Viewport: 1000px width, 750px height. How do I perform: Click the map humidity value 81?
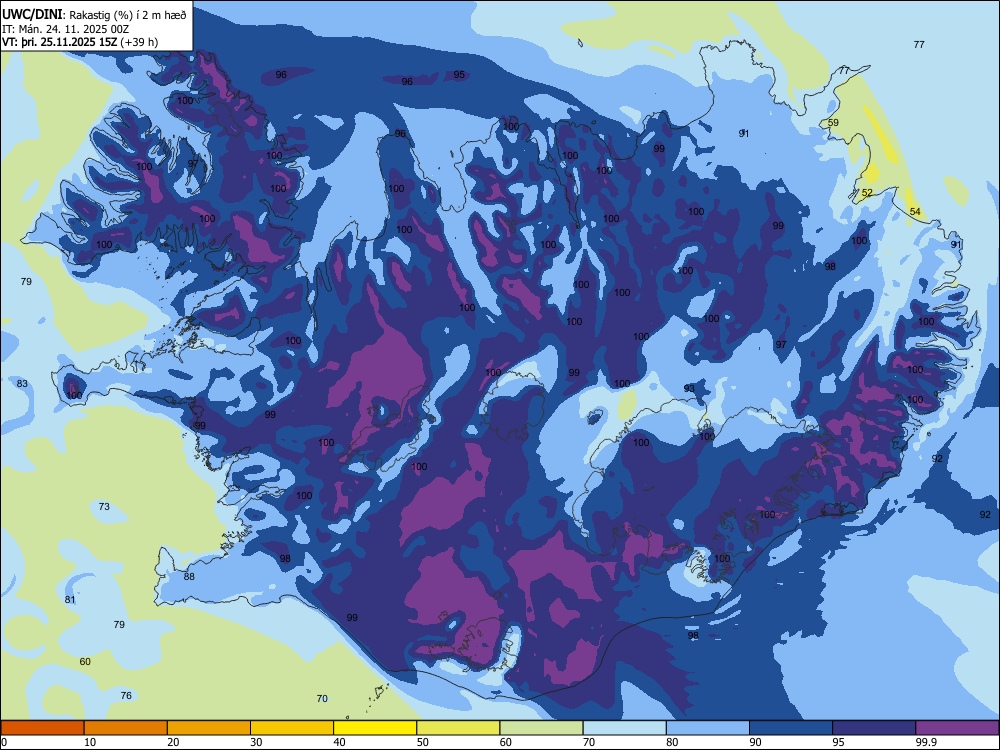pyautogui.click(x=70, y=599)
